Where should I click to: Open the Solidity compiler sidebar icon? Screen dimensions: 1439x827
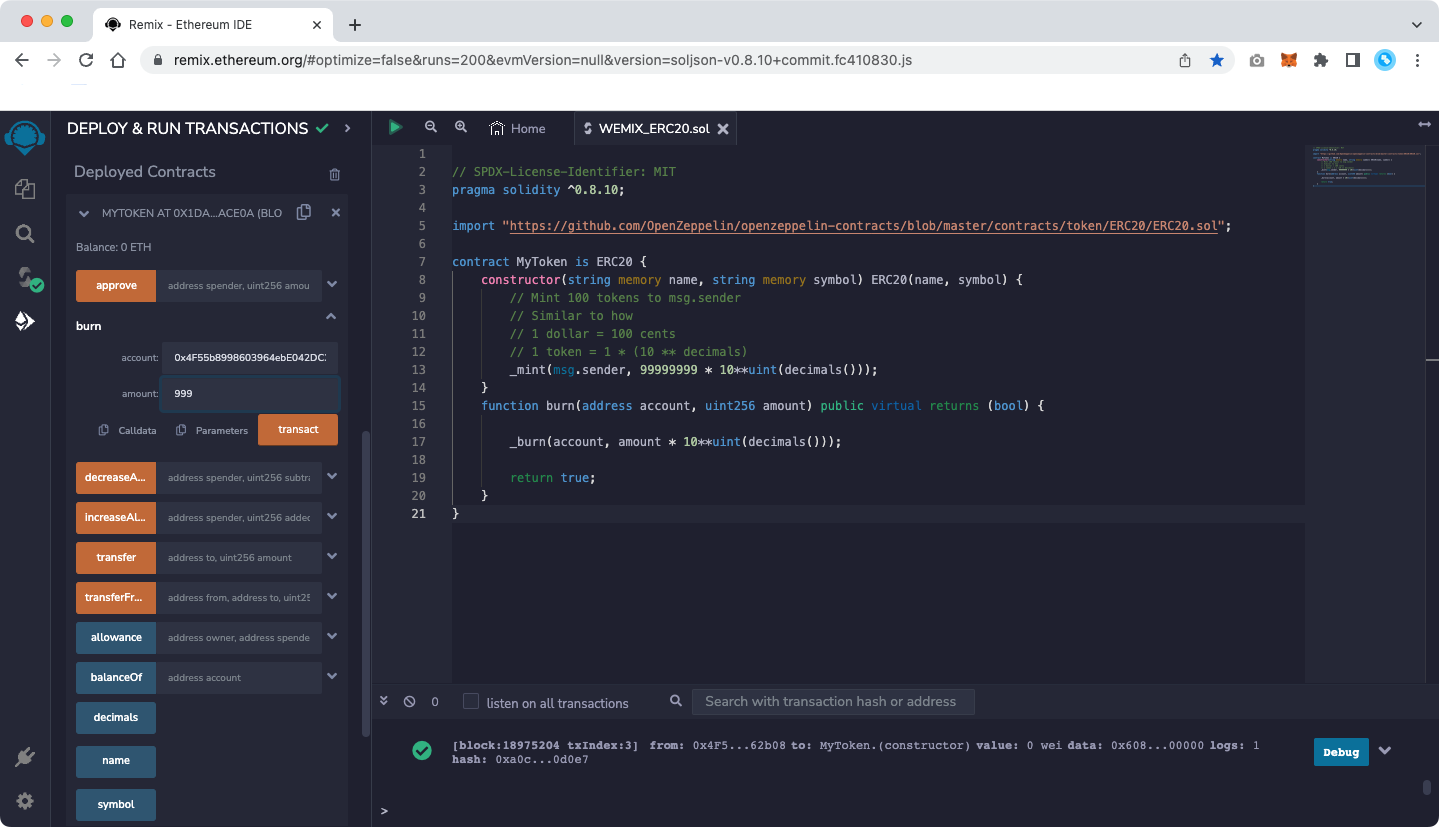(27, 278)
